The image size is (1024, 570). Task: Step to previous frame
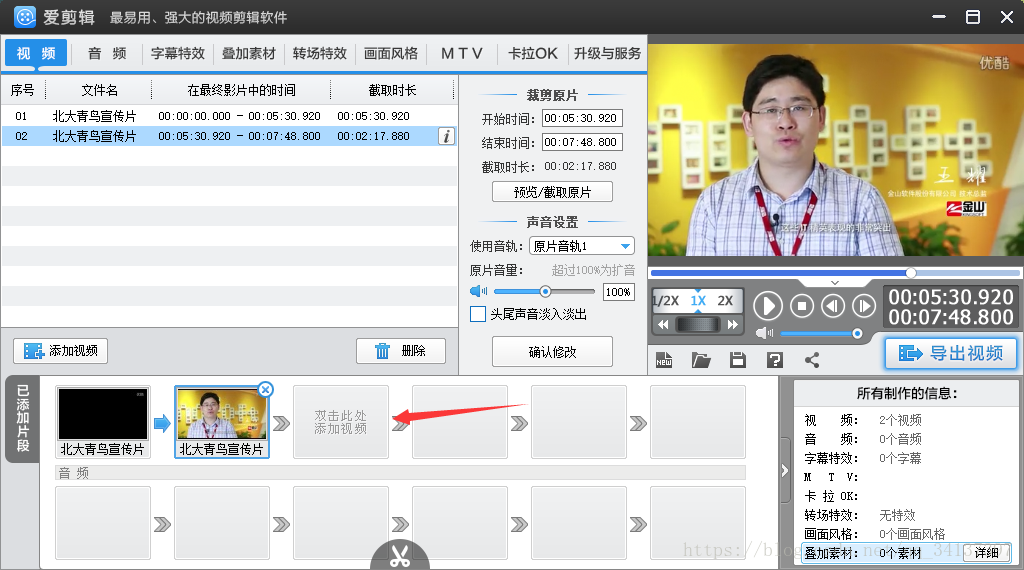click(x=833, y=306)
